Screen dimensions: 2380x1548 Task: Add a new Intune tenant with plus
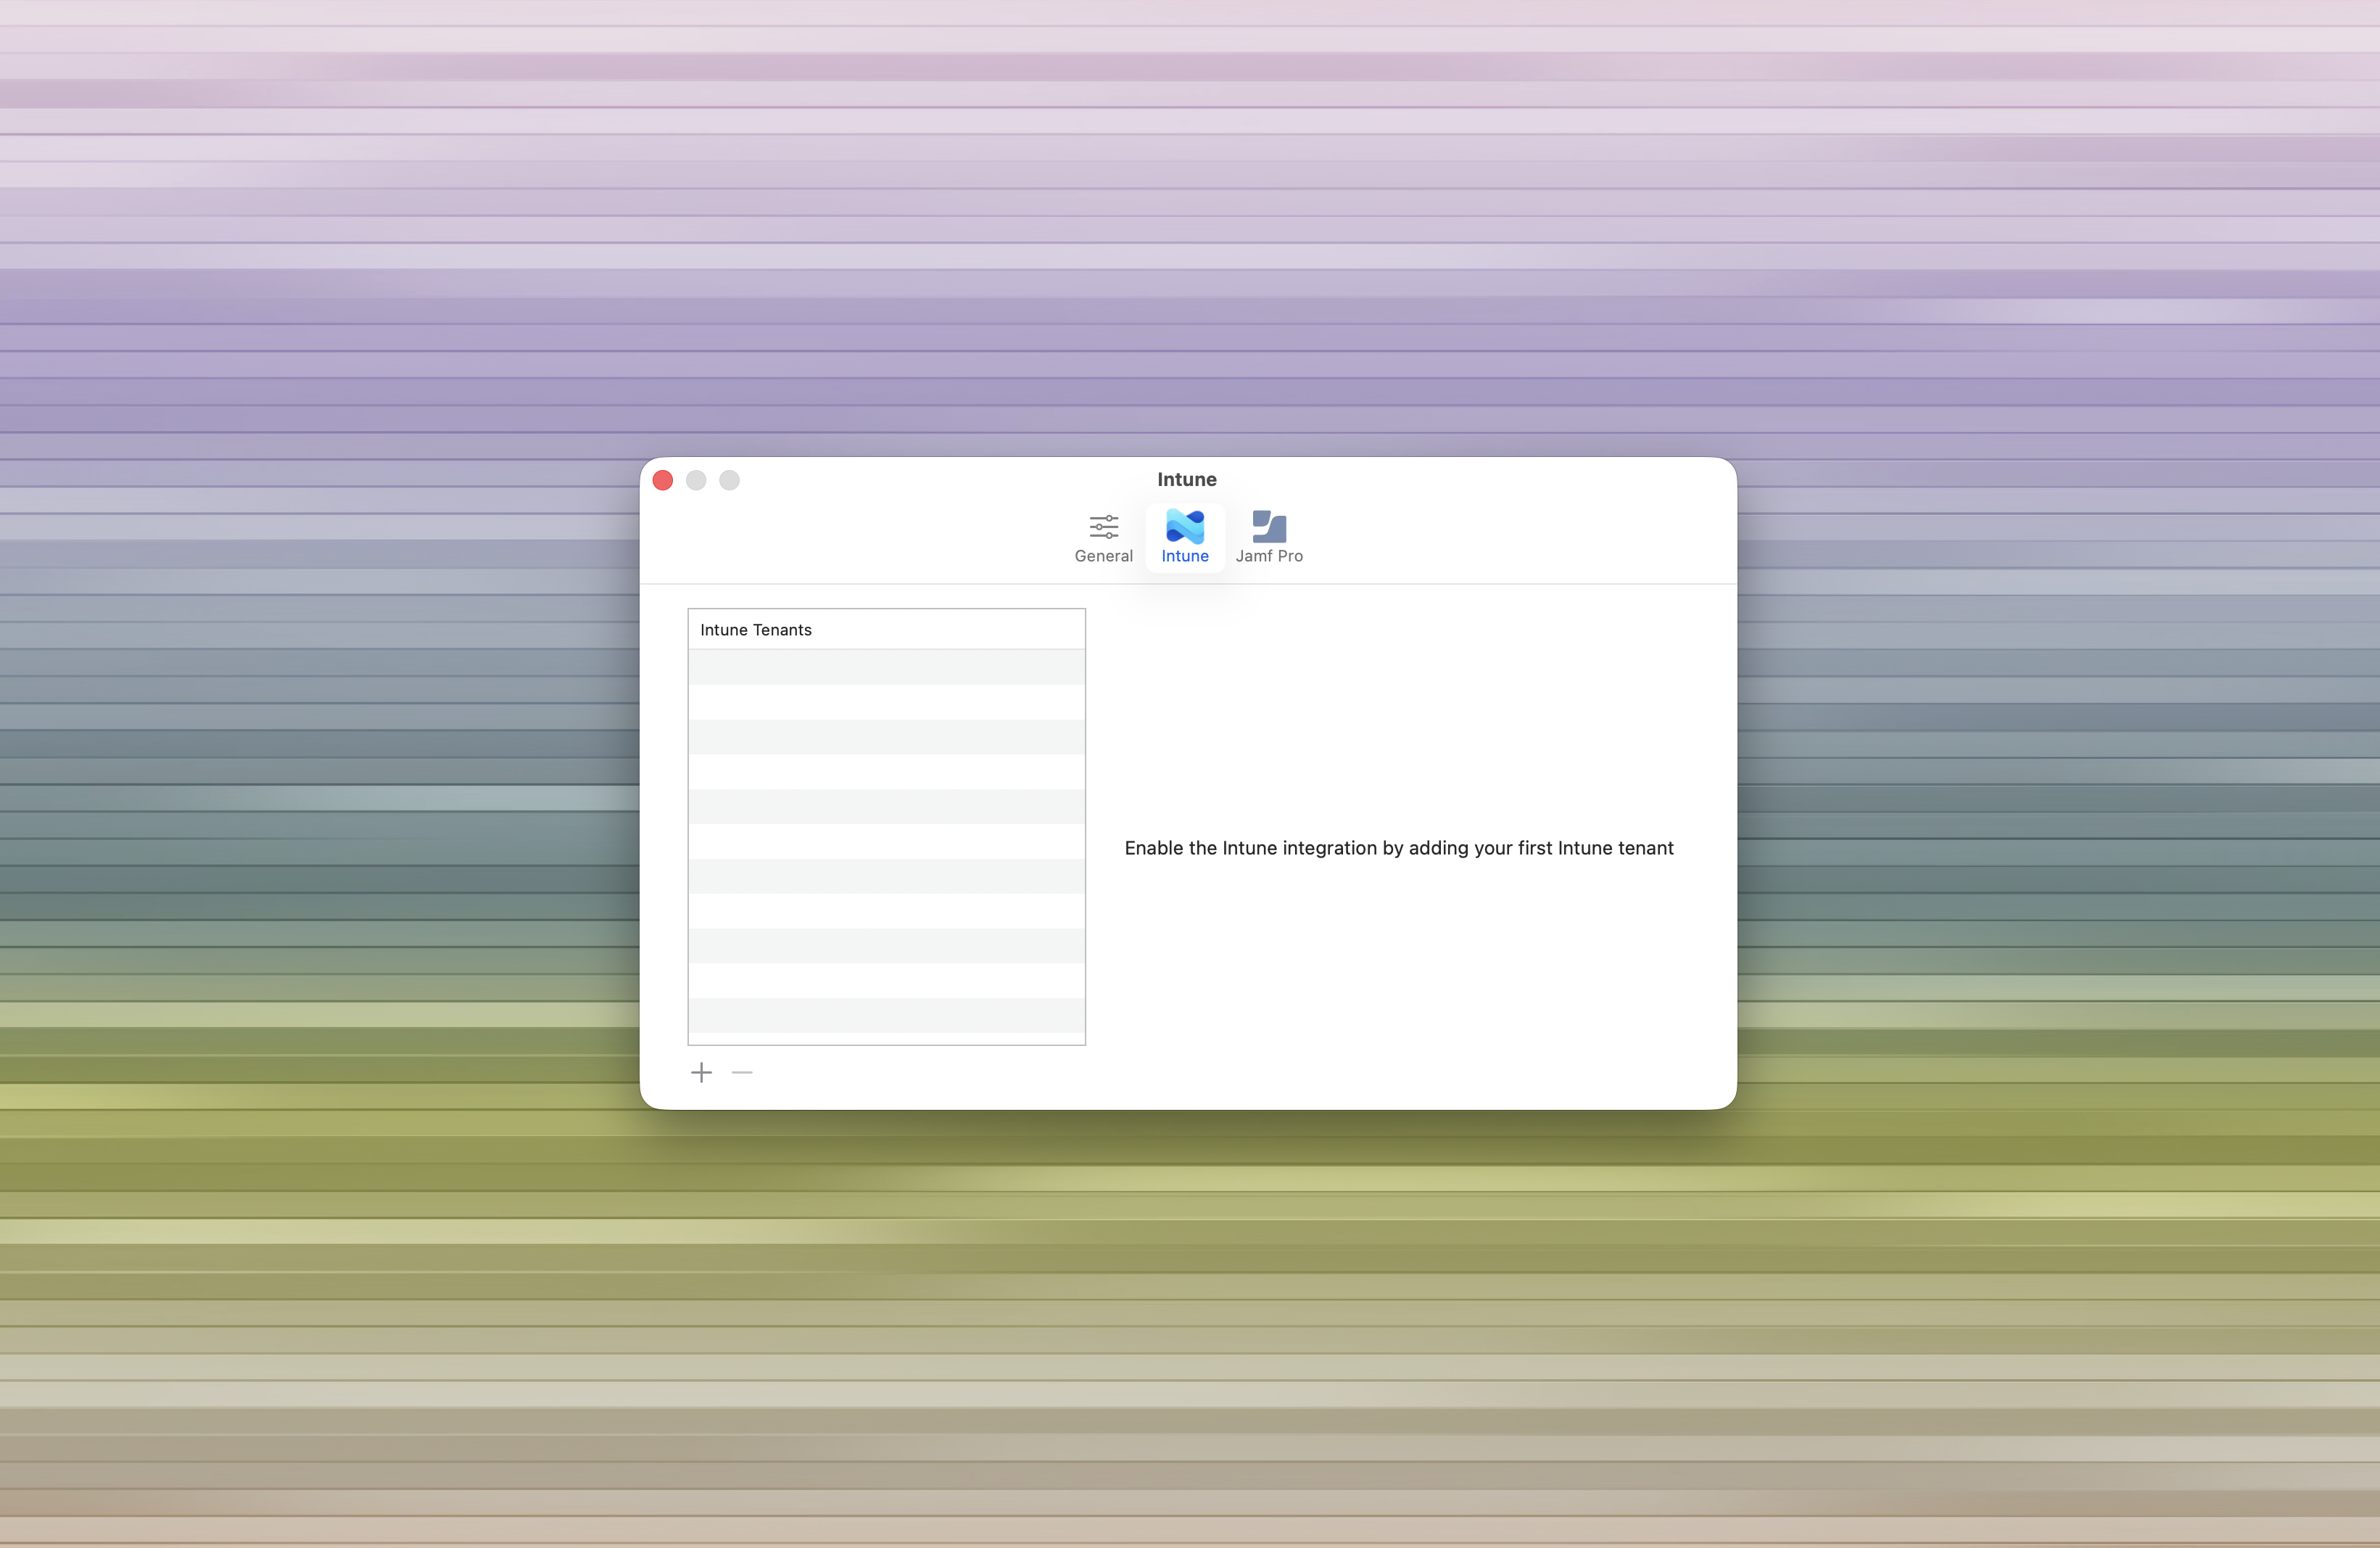click(702, 1072)
